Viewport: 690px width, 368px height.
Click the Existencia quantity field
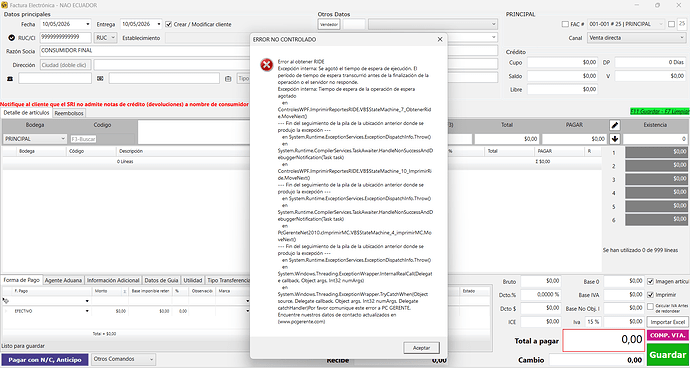click(655, 139)
